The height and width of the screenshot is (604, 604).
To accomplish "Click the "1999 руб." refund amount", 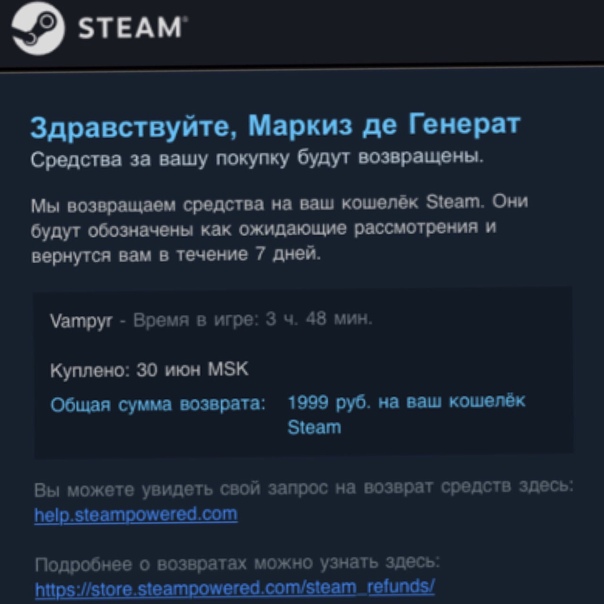I will click(329, 402).
